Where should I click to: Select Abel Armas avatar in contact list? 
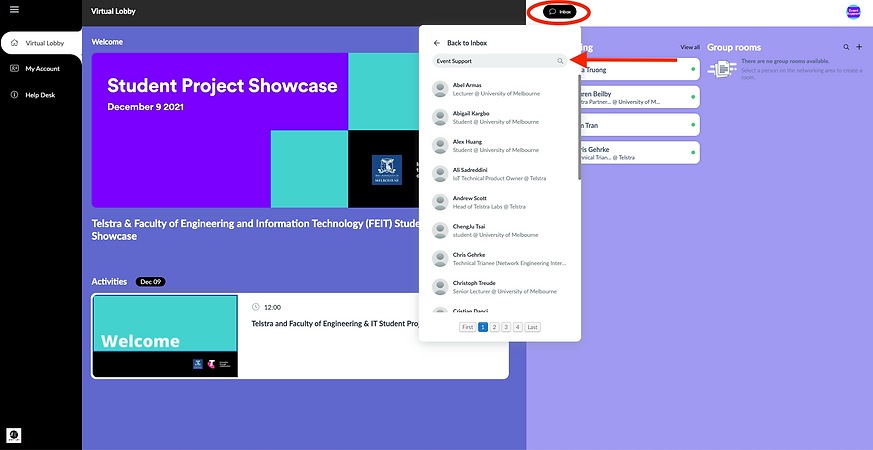point(440,89)
